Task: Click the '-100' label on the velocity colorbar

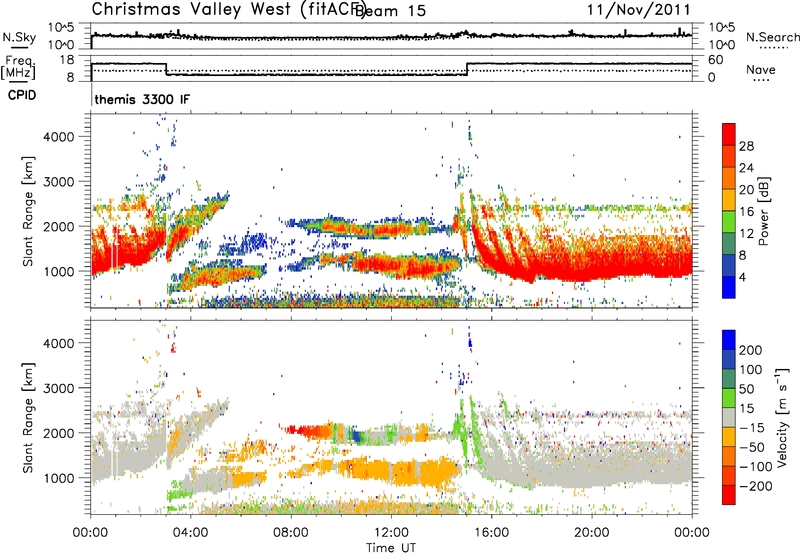Action: pos(756,467)
